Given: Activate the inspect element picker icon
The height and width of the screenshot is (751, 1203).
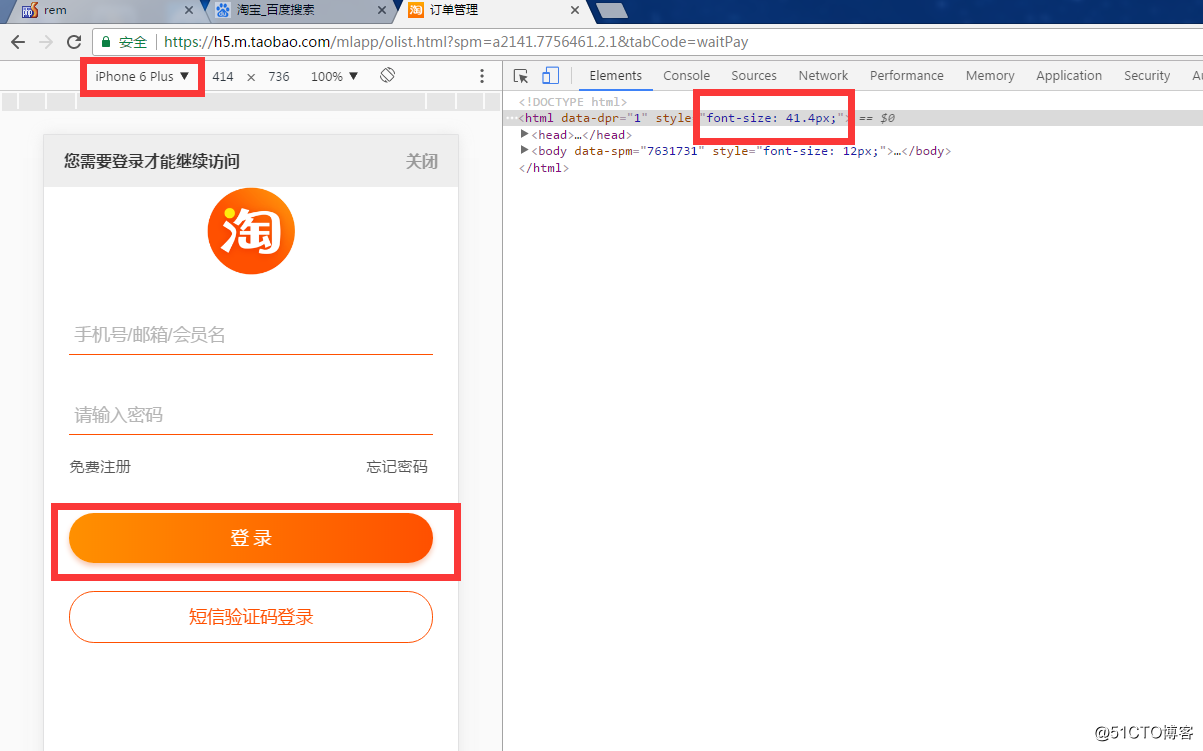Looking at the screenshot, I should 521,76.
